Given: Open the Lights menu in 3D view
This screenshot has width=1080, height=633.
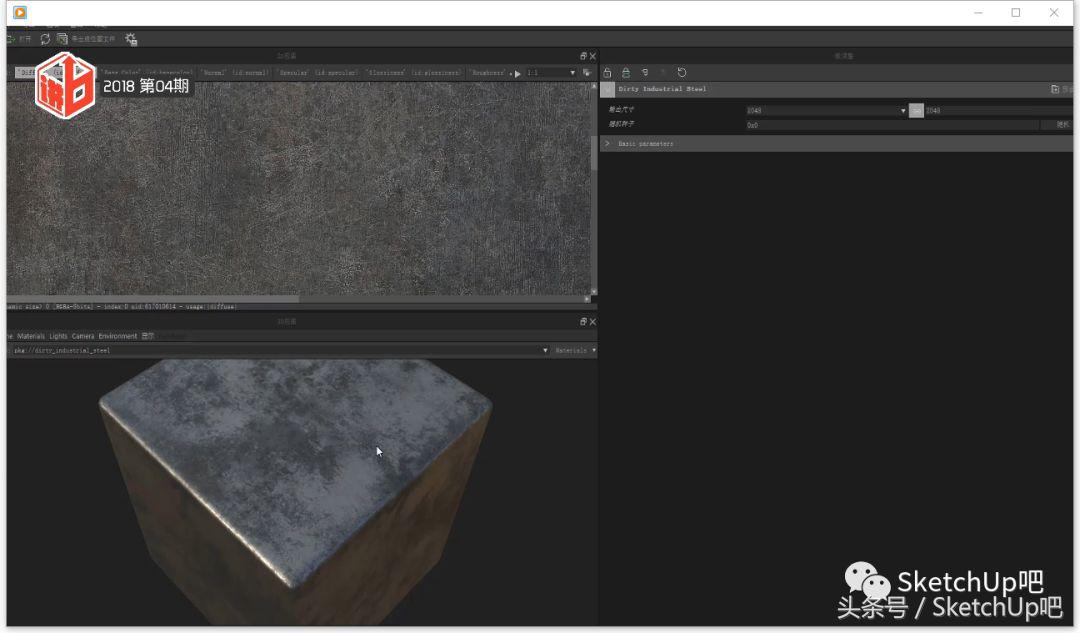Looking at the screenshot, I should click(x=58, y=336).
